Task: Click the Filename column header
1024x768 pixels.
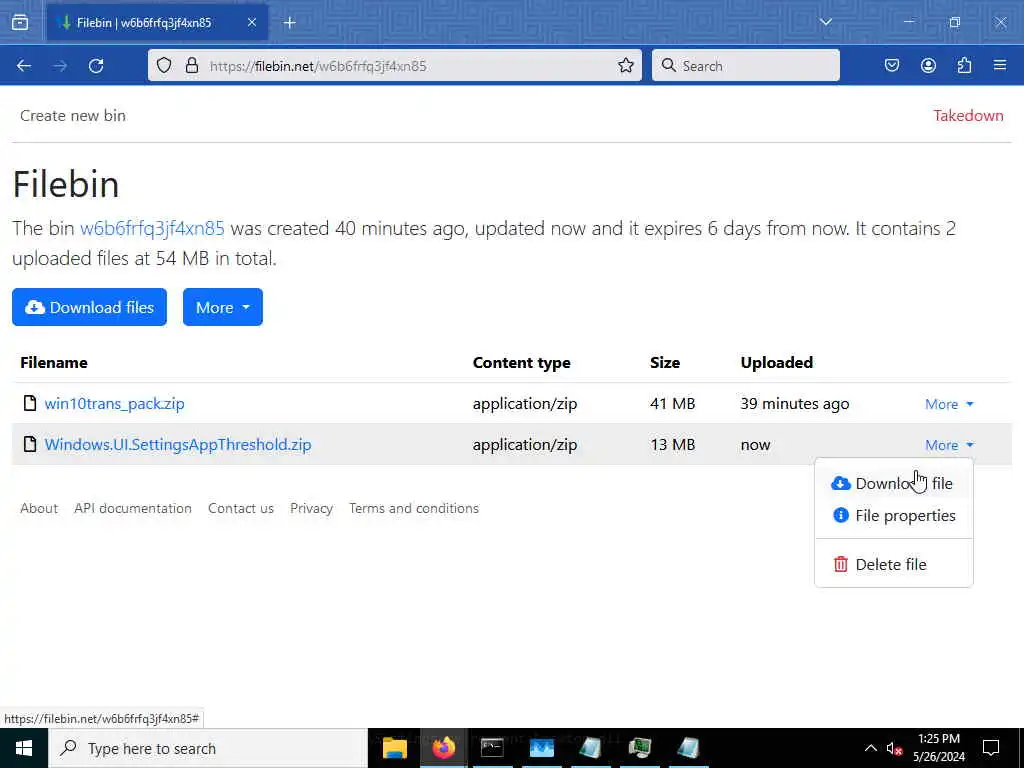Action: pyautogui.click(x=54, y=362)
